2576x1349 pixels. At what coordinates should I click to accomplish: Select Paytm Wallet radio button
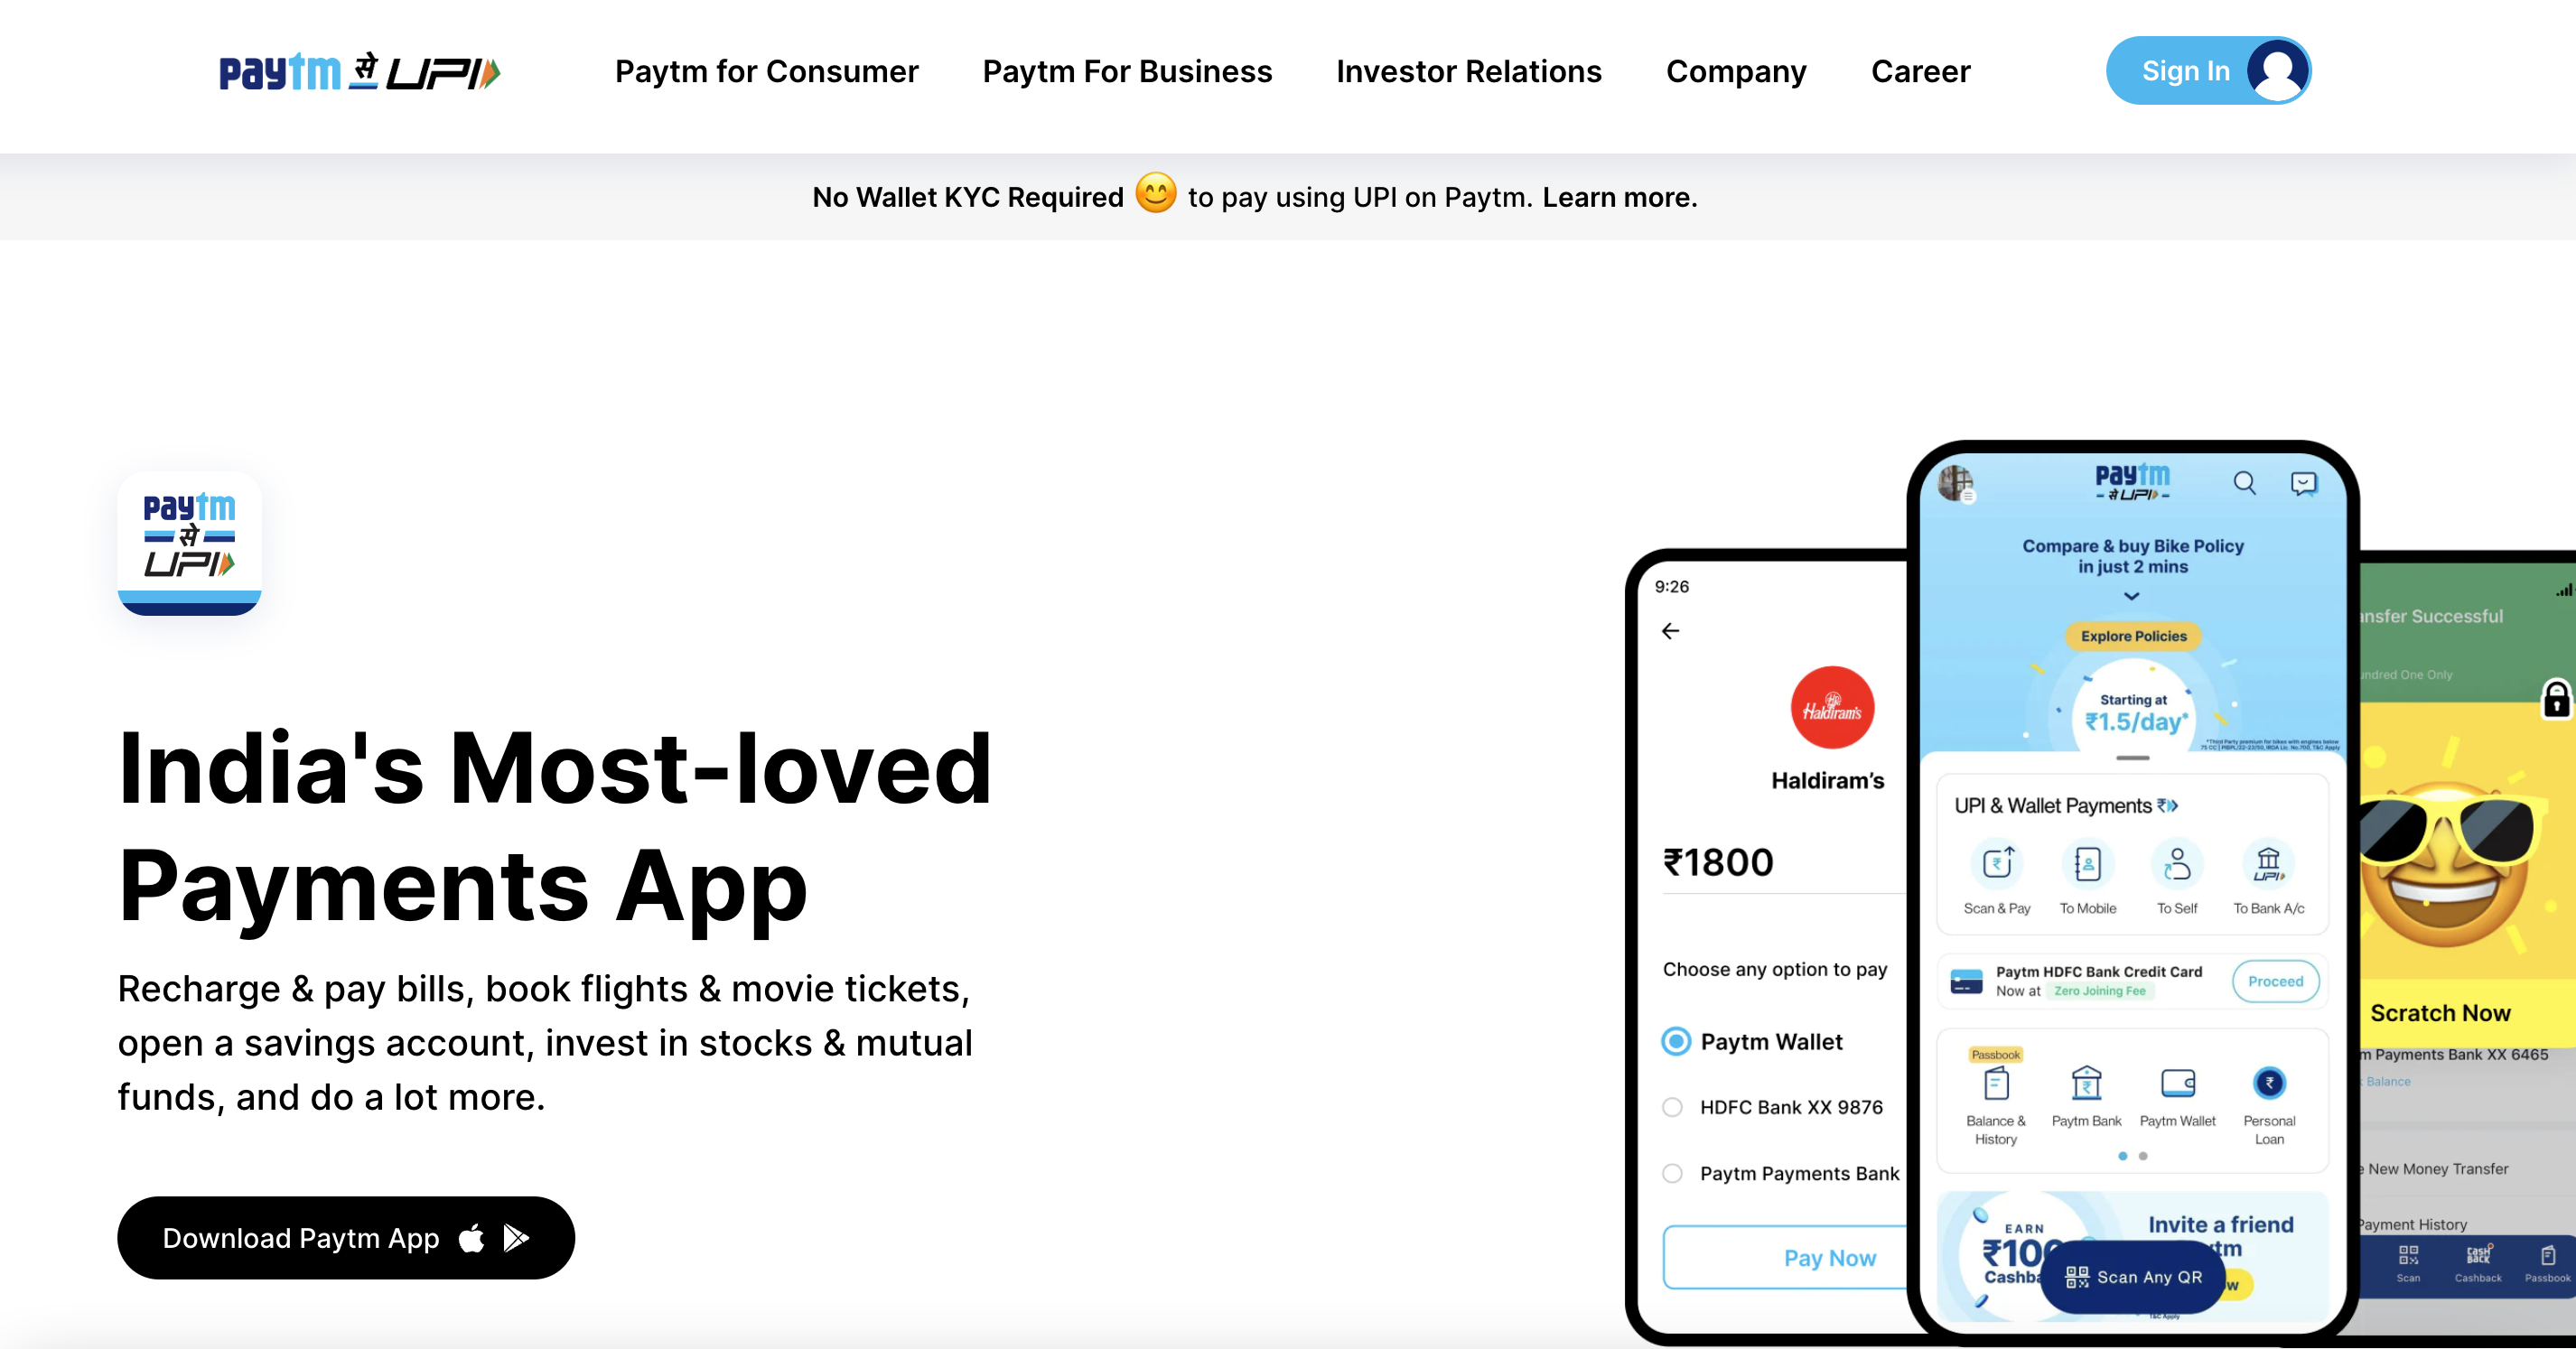coord(1676,1041)
